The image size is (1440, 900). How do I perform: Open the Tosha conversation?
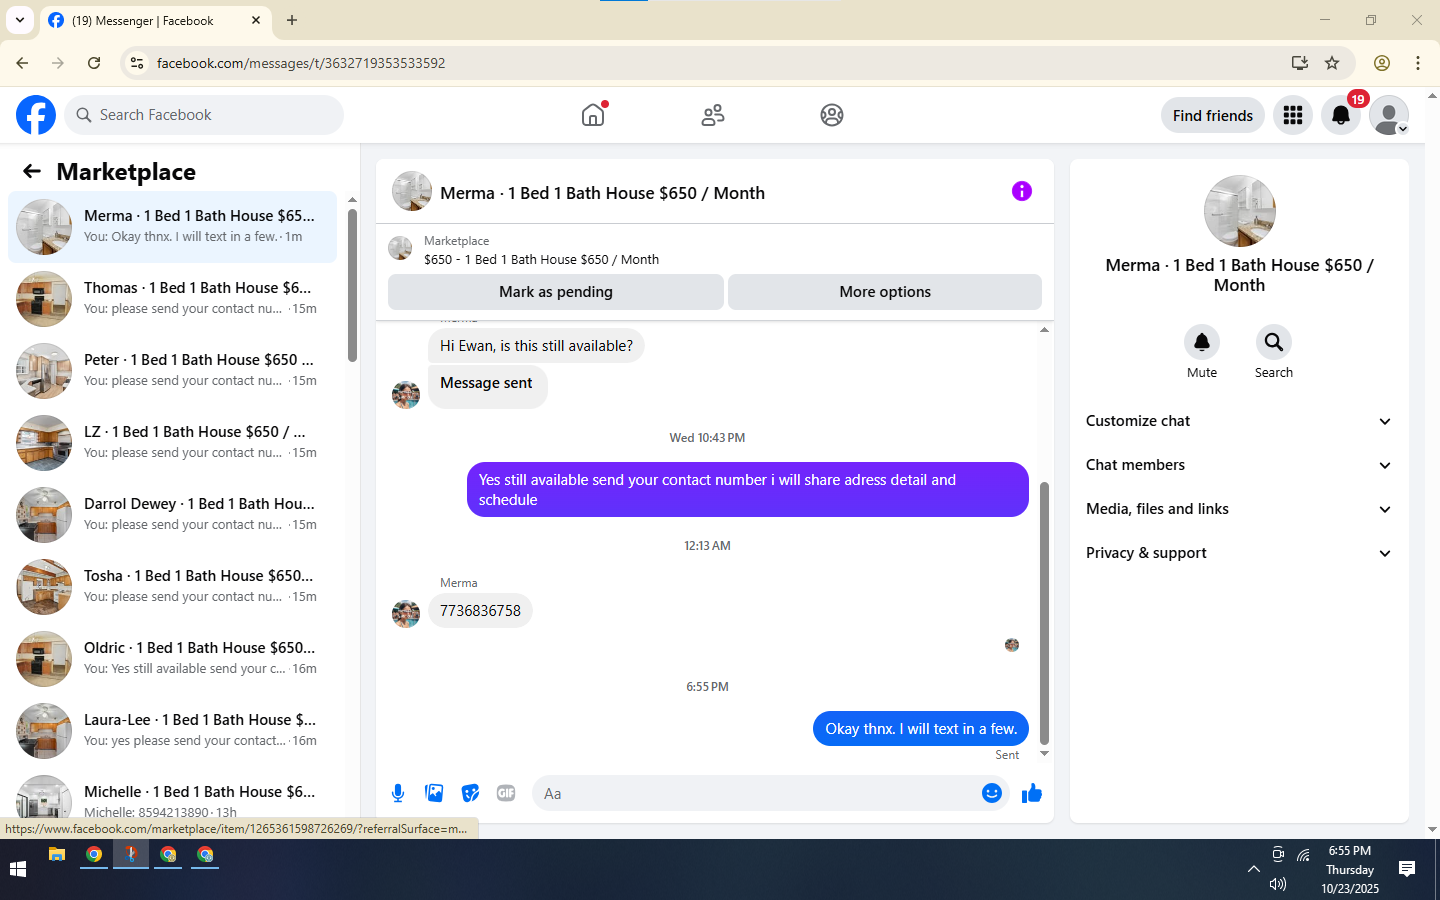click(x=172, y=587)
